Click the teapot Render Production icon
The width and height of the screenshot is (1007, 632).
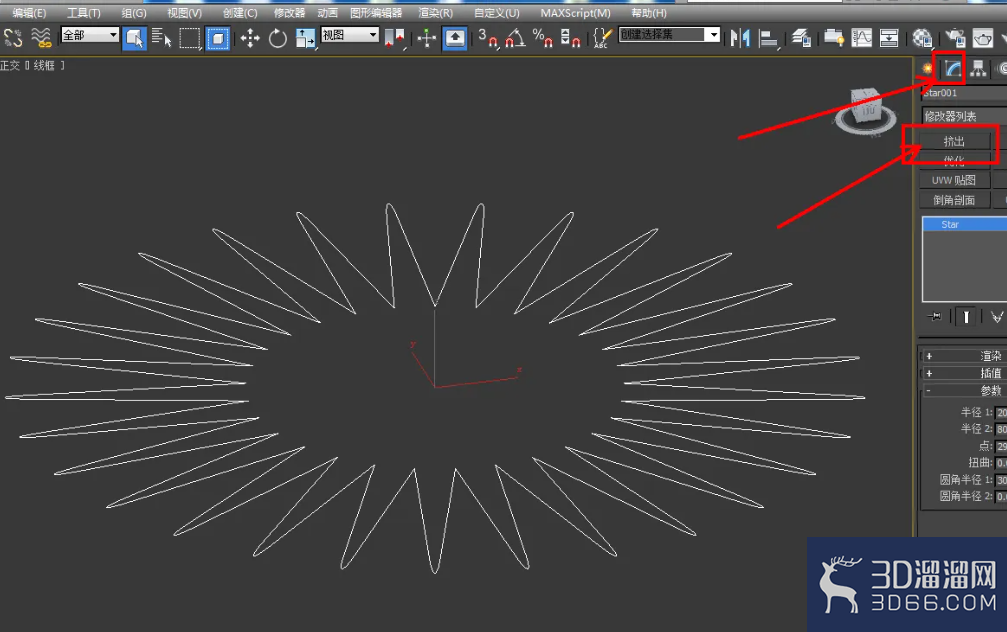(x=983, y=39)
